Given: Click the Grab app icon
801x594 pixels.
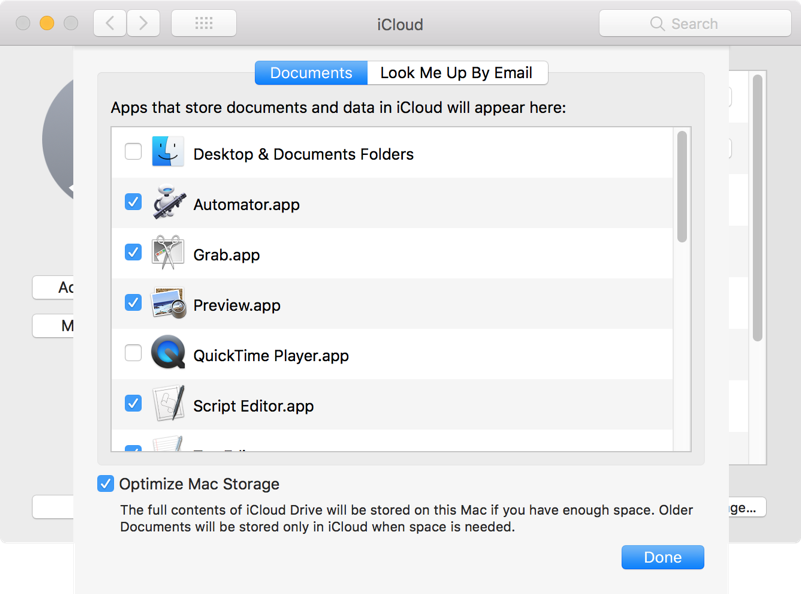Looking at the screenshot, I should (167, 254).
